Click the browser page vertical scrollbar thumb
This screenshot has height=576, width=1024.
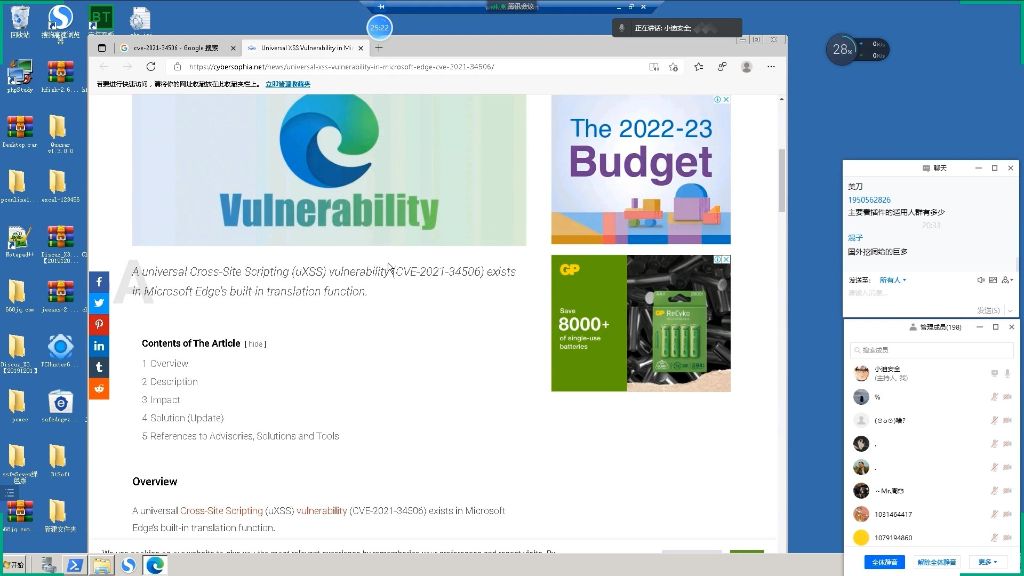[x=781, y=180]
